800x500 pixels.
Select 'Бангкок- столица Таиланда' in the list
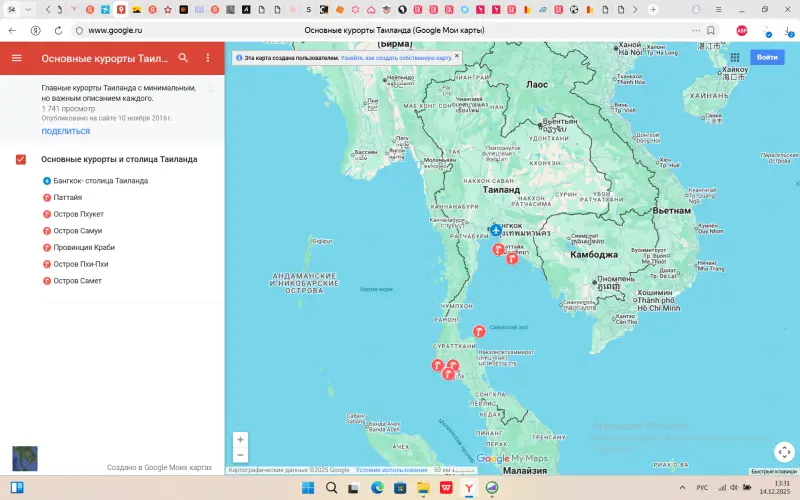100,181
